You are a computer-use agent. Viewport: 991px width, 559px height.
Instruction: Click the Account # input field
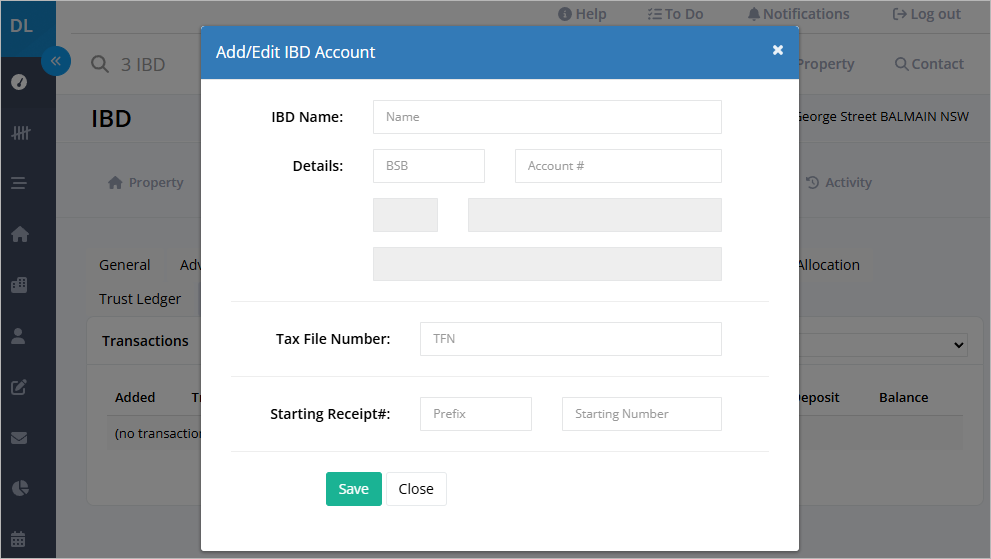pyautogui.click(x=618, y=166)
